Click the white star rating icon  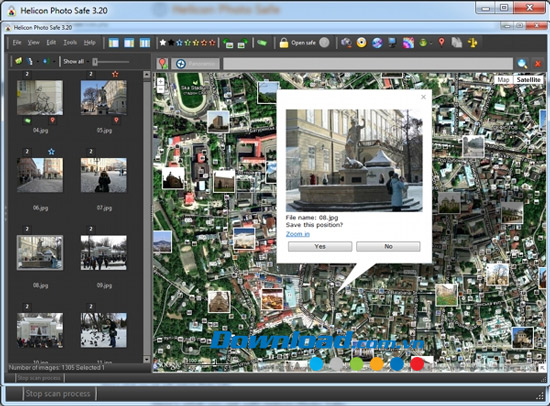point(163,43)
